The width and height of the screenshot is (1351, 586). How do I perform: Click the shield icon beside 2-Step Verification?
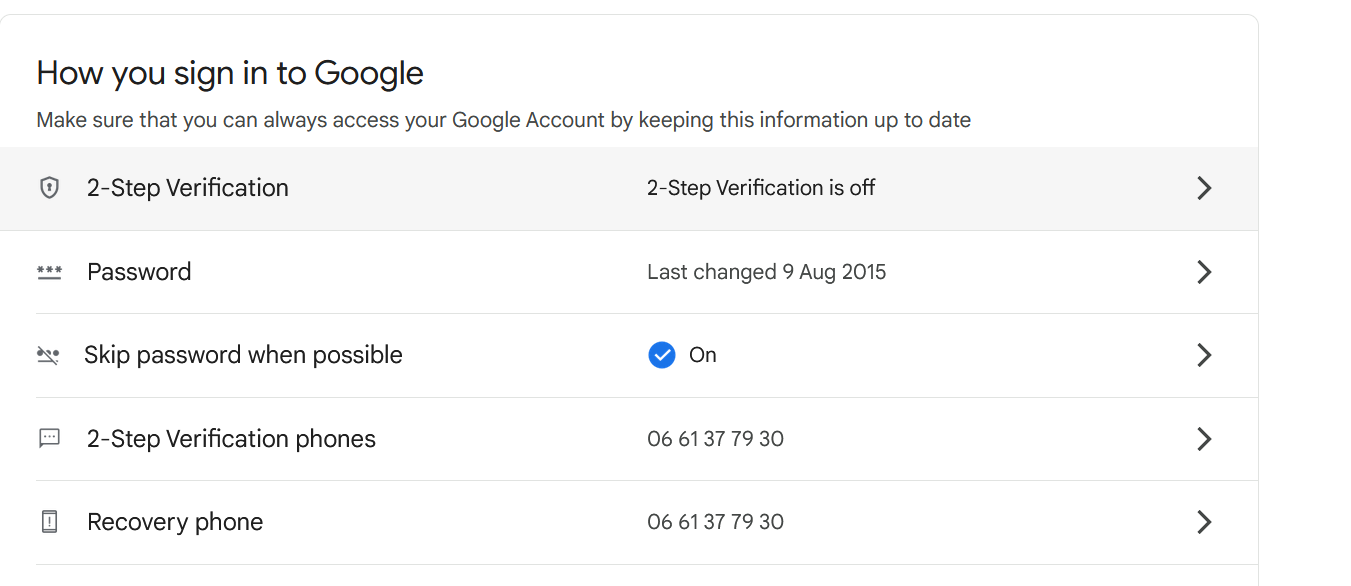point(49,188)
